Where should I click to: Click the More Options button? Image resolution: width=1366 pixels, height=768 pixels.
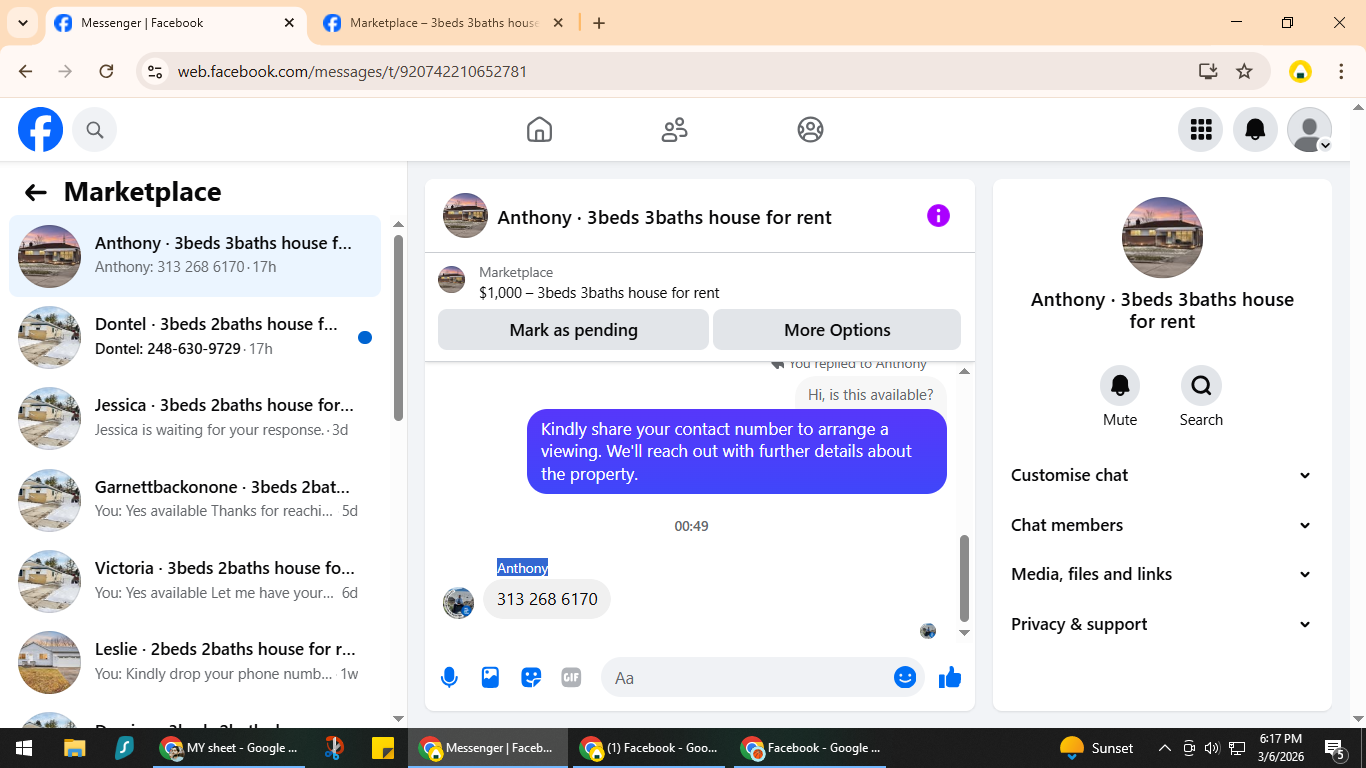pos(837,330)
